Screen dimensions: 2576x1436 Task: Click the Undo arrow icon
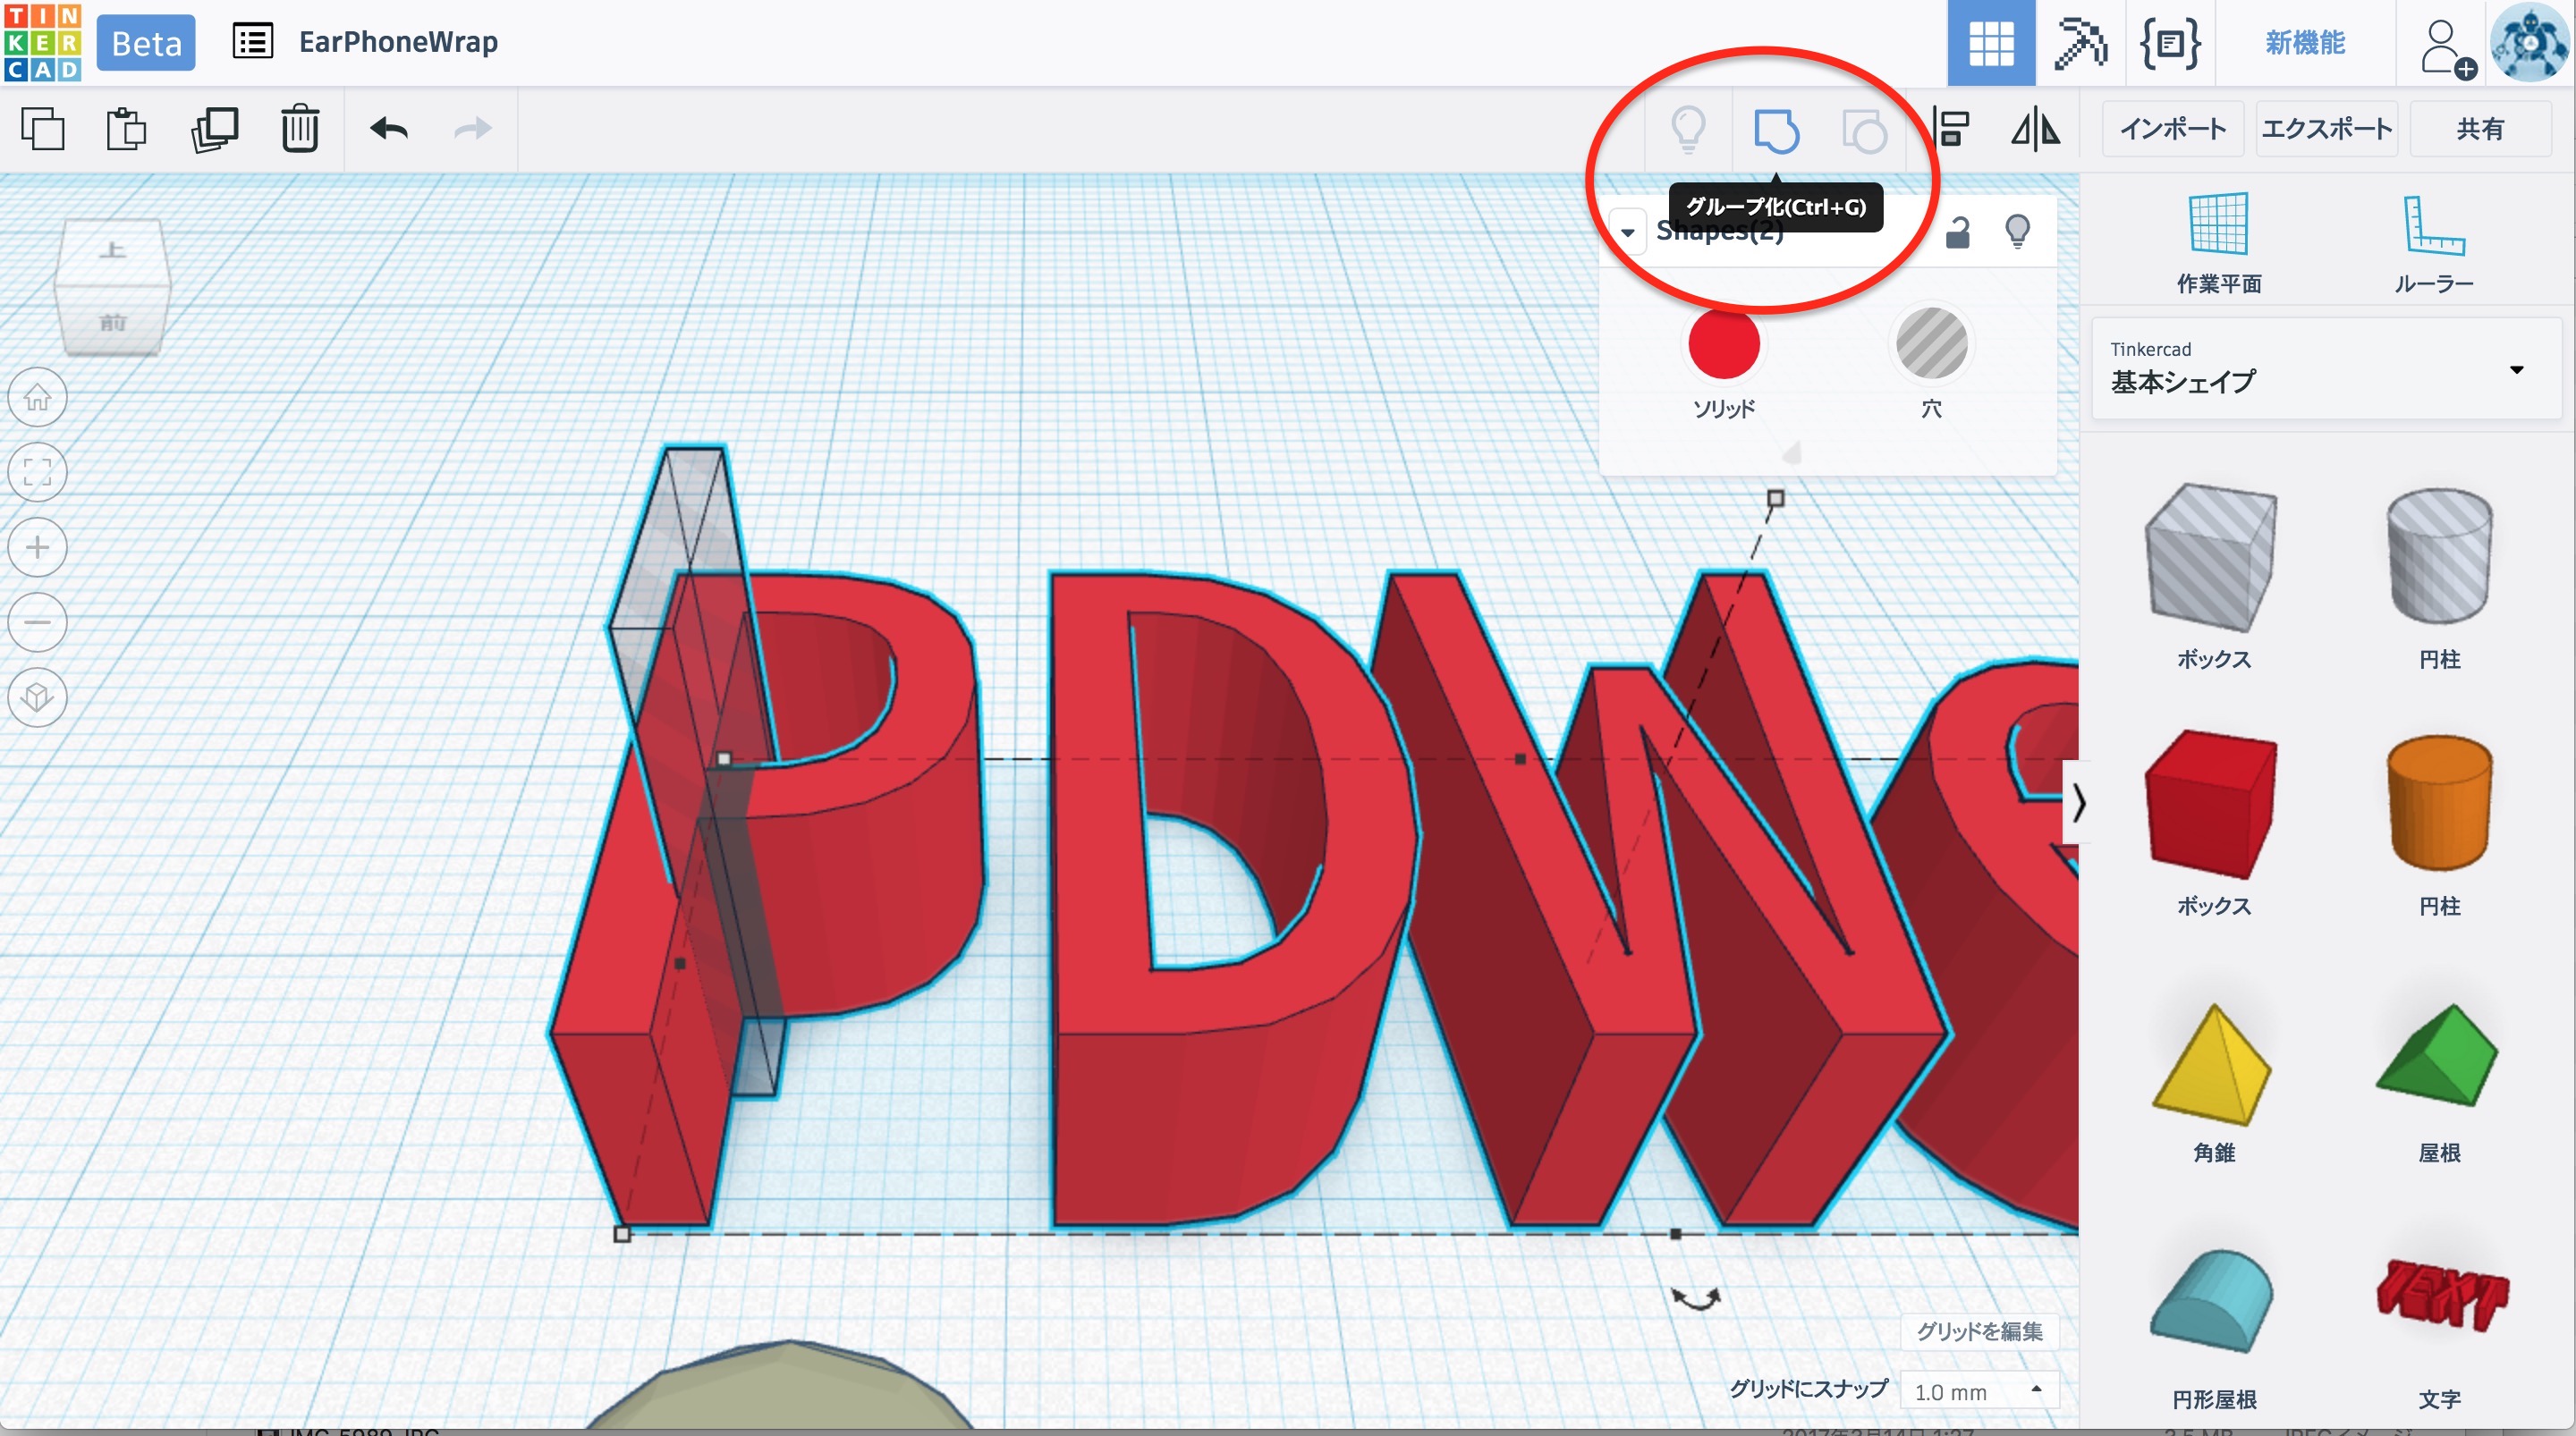click(x=389, y=129)
